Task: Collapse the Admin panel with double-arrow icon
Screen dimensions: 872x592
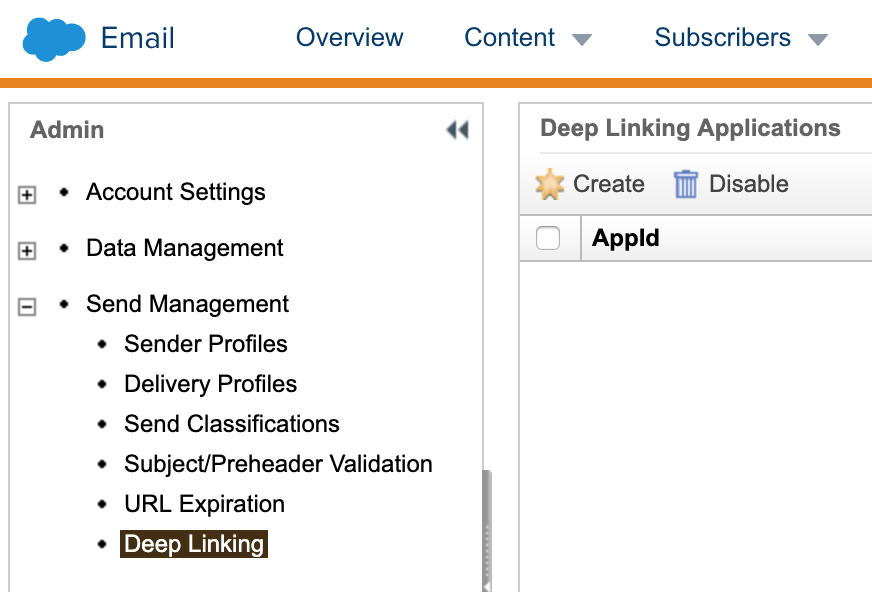Action: (x=457, y=130)
